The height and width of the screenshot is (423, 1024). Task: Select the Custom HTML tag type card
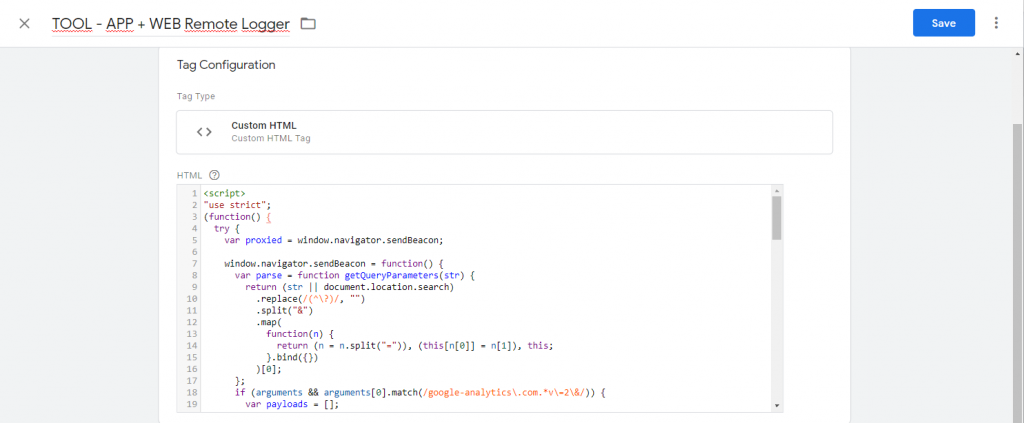coord(504,132)
